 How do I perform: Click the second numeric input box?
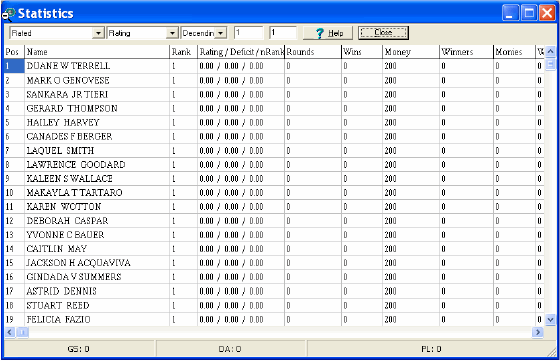coord(283,33)
